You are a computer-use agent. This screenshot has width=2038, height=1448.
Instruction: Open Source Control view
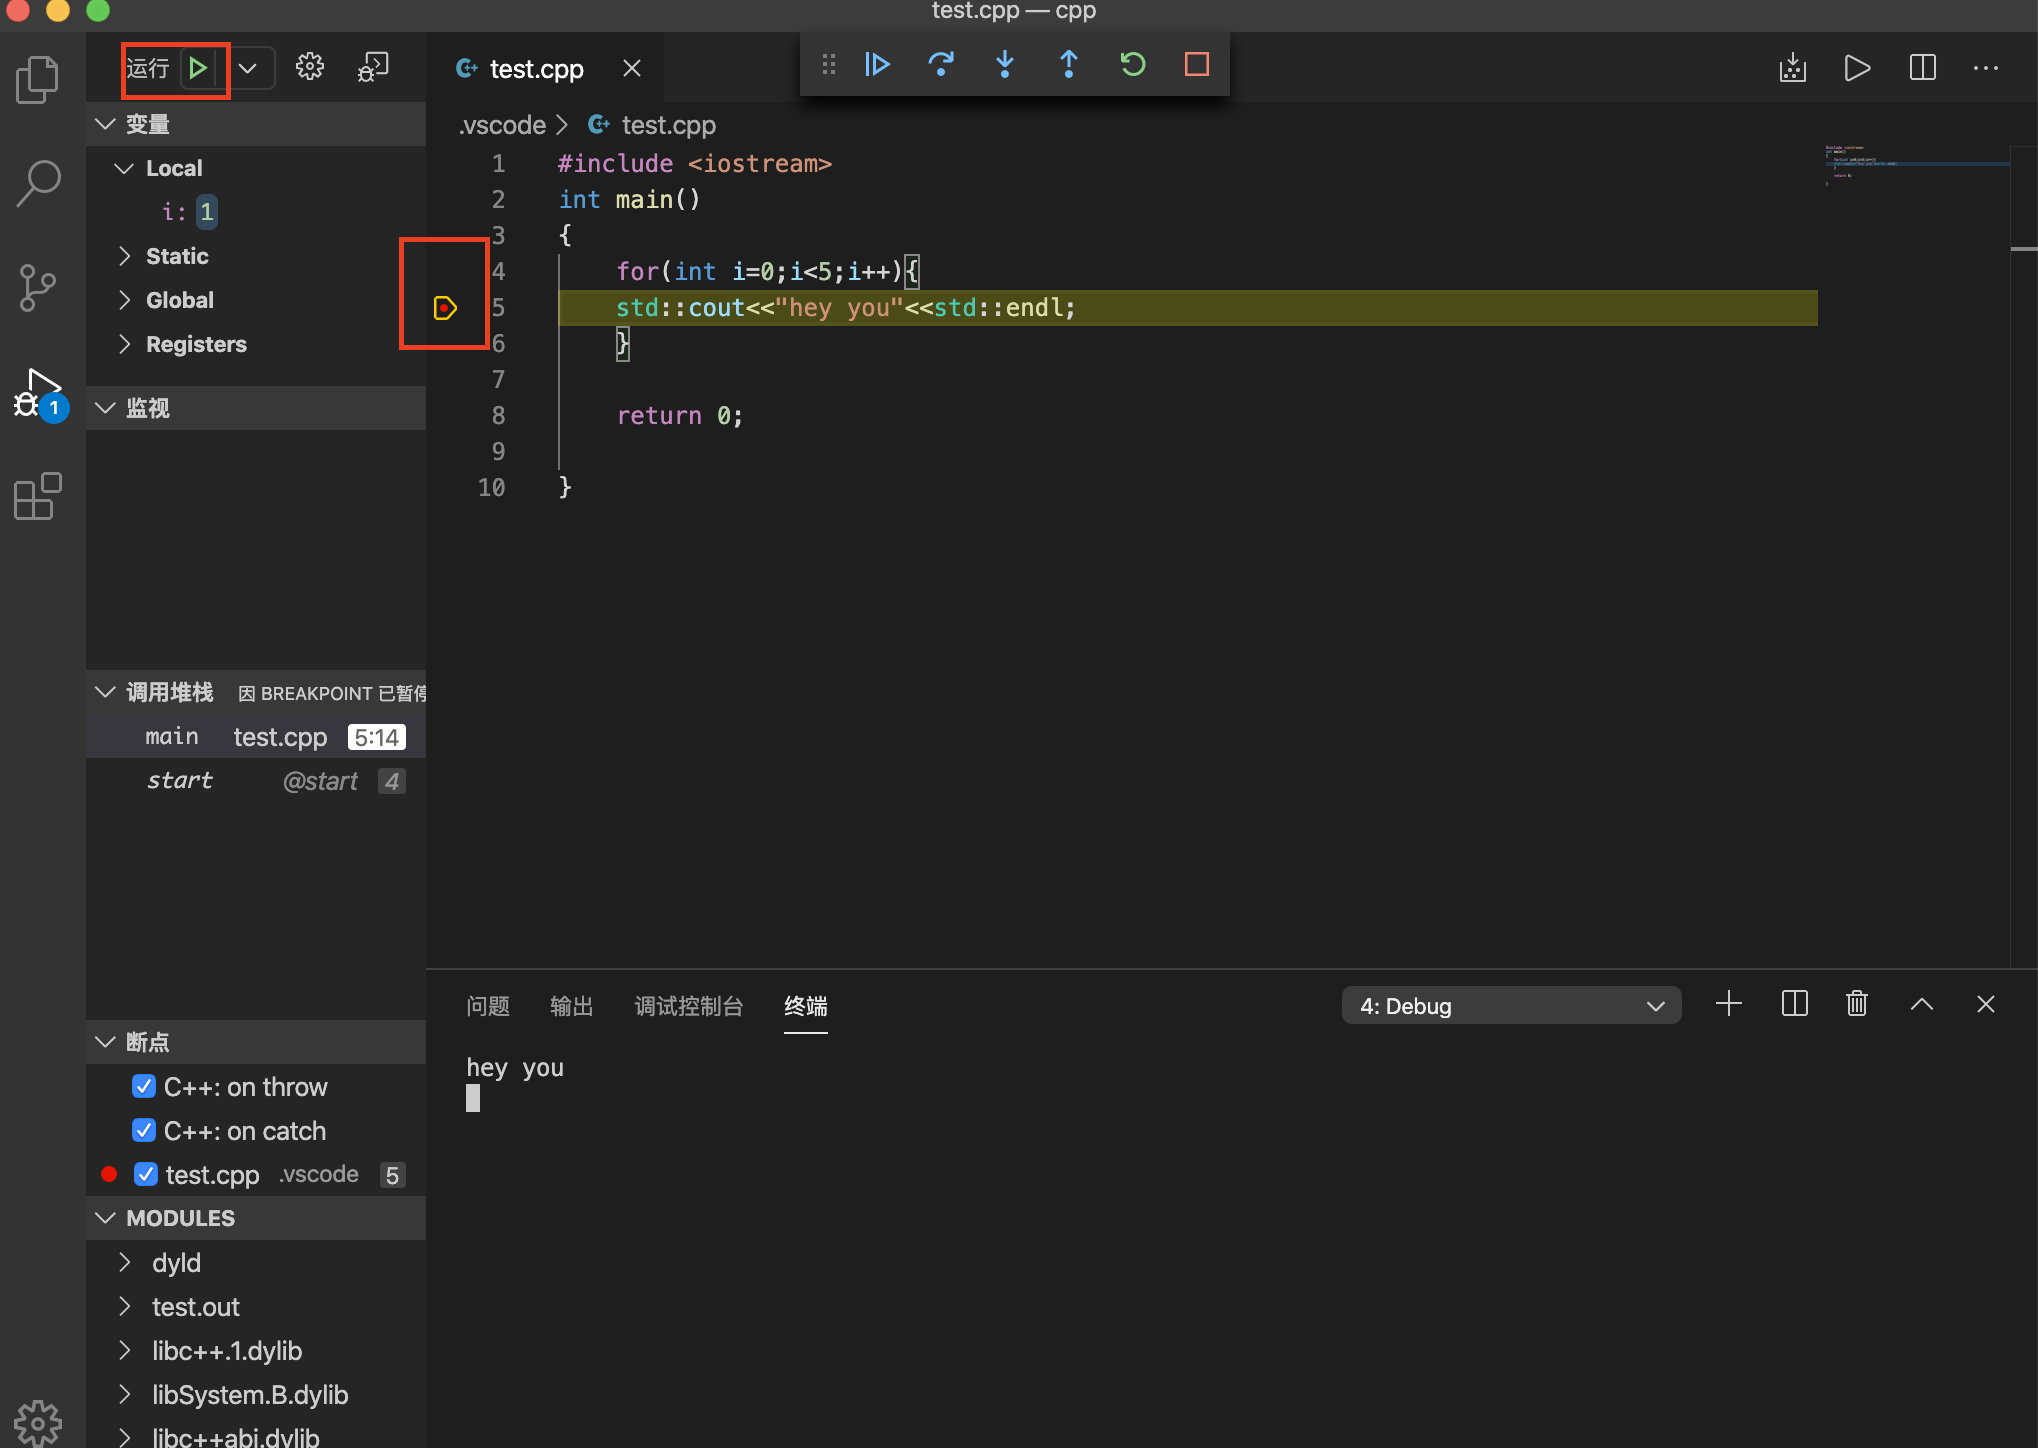coord(38,288)
